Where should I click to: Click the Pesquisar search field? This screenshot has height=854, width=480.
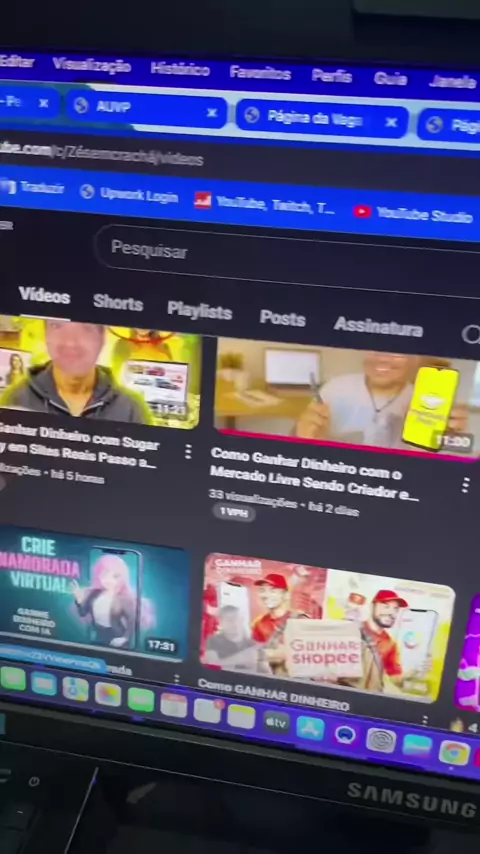click(287, 259)
